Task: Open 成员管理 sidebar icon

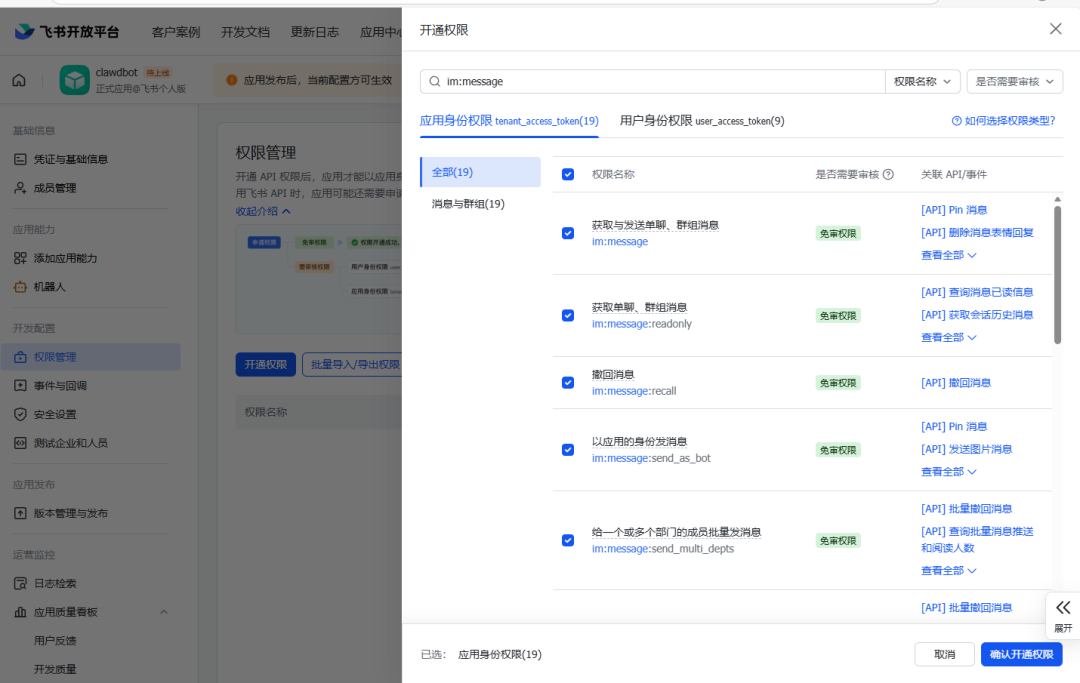Action: (20, 188)
